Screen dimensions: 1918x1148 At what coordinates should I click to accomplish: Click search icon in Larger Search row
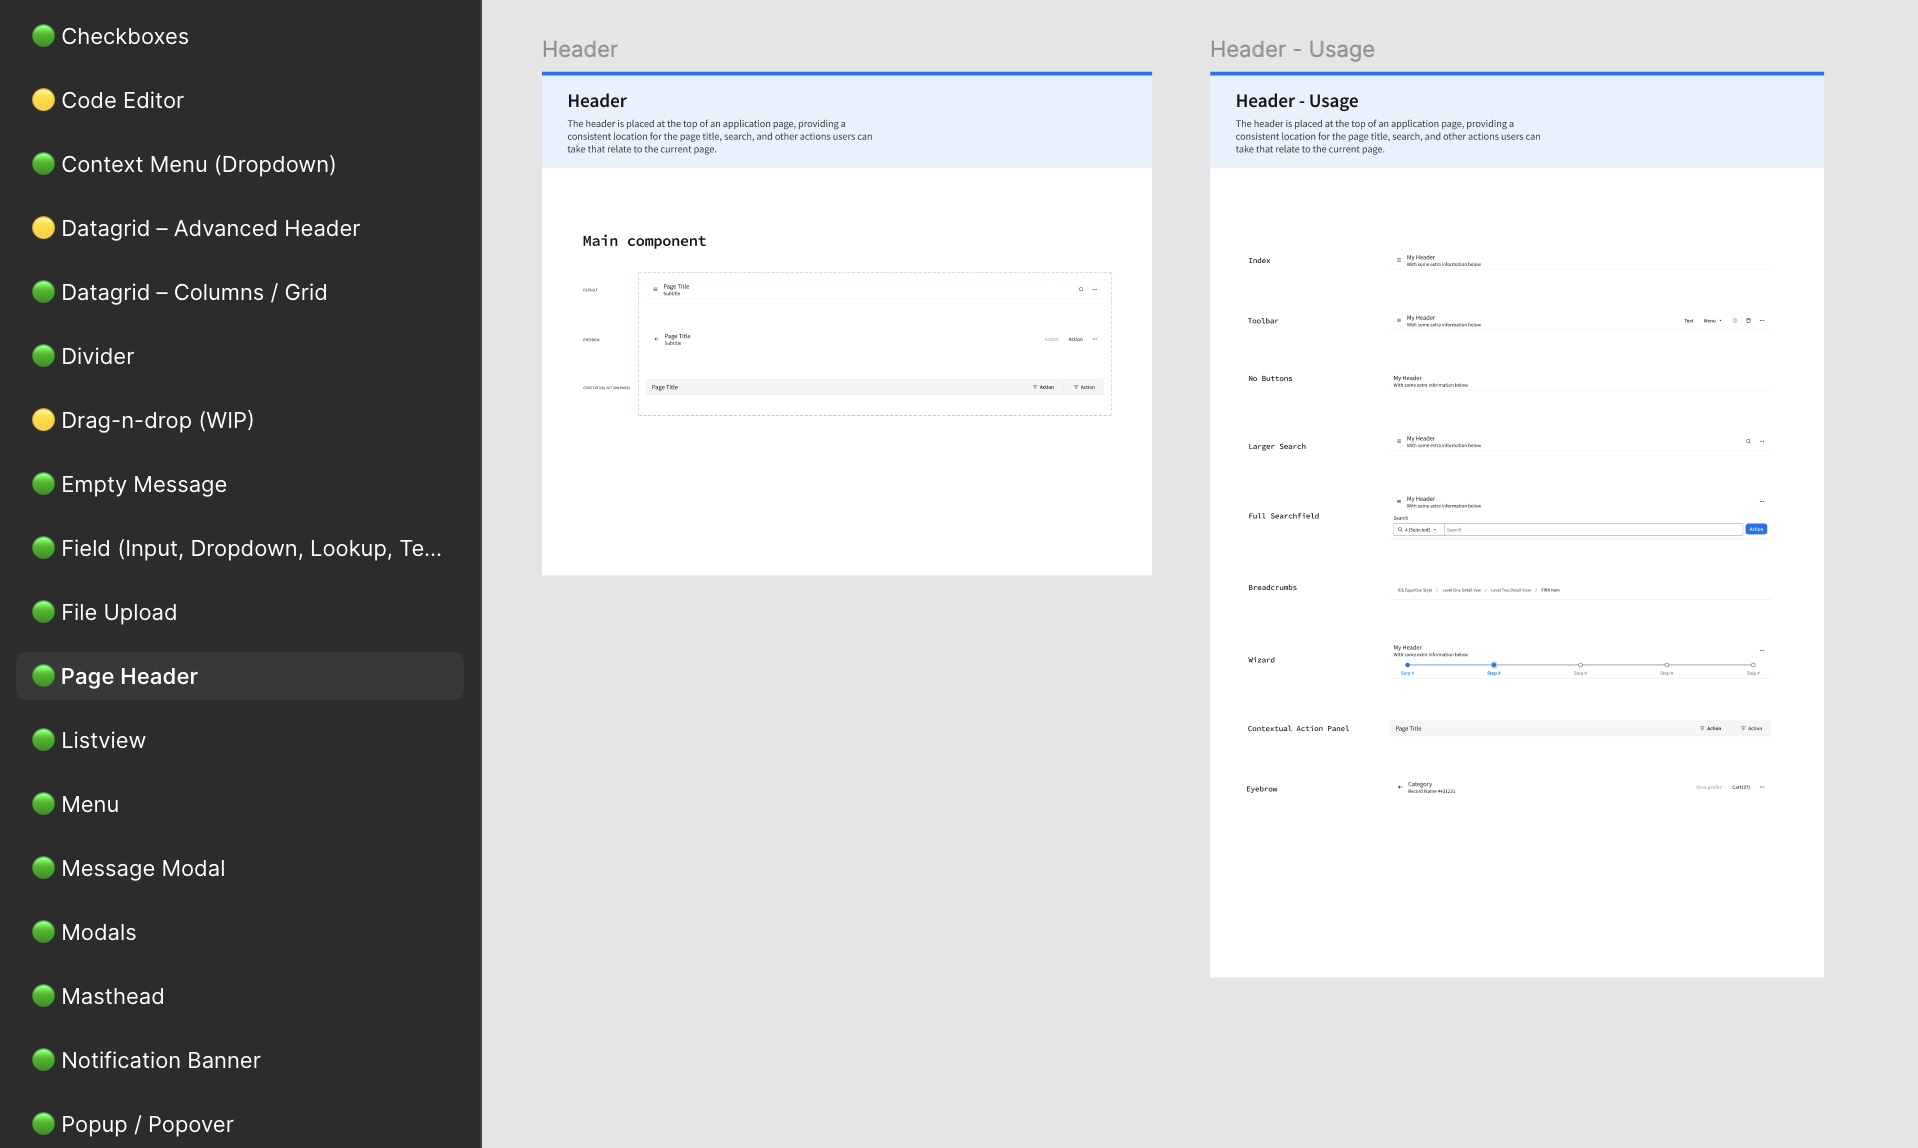click(x=1748, y=441)
